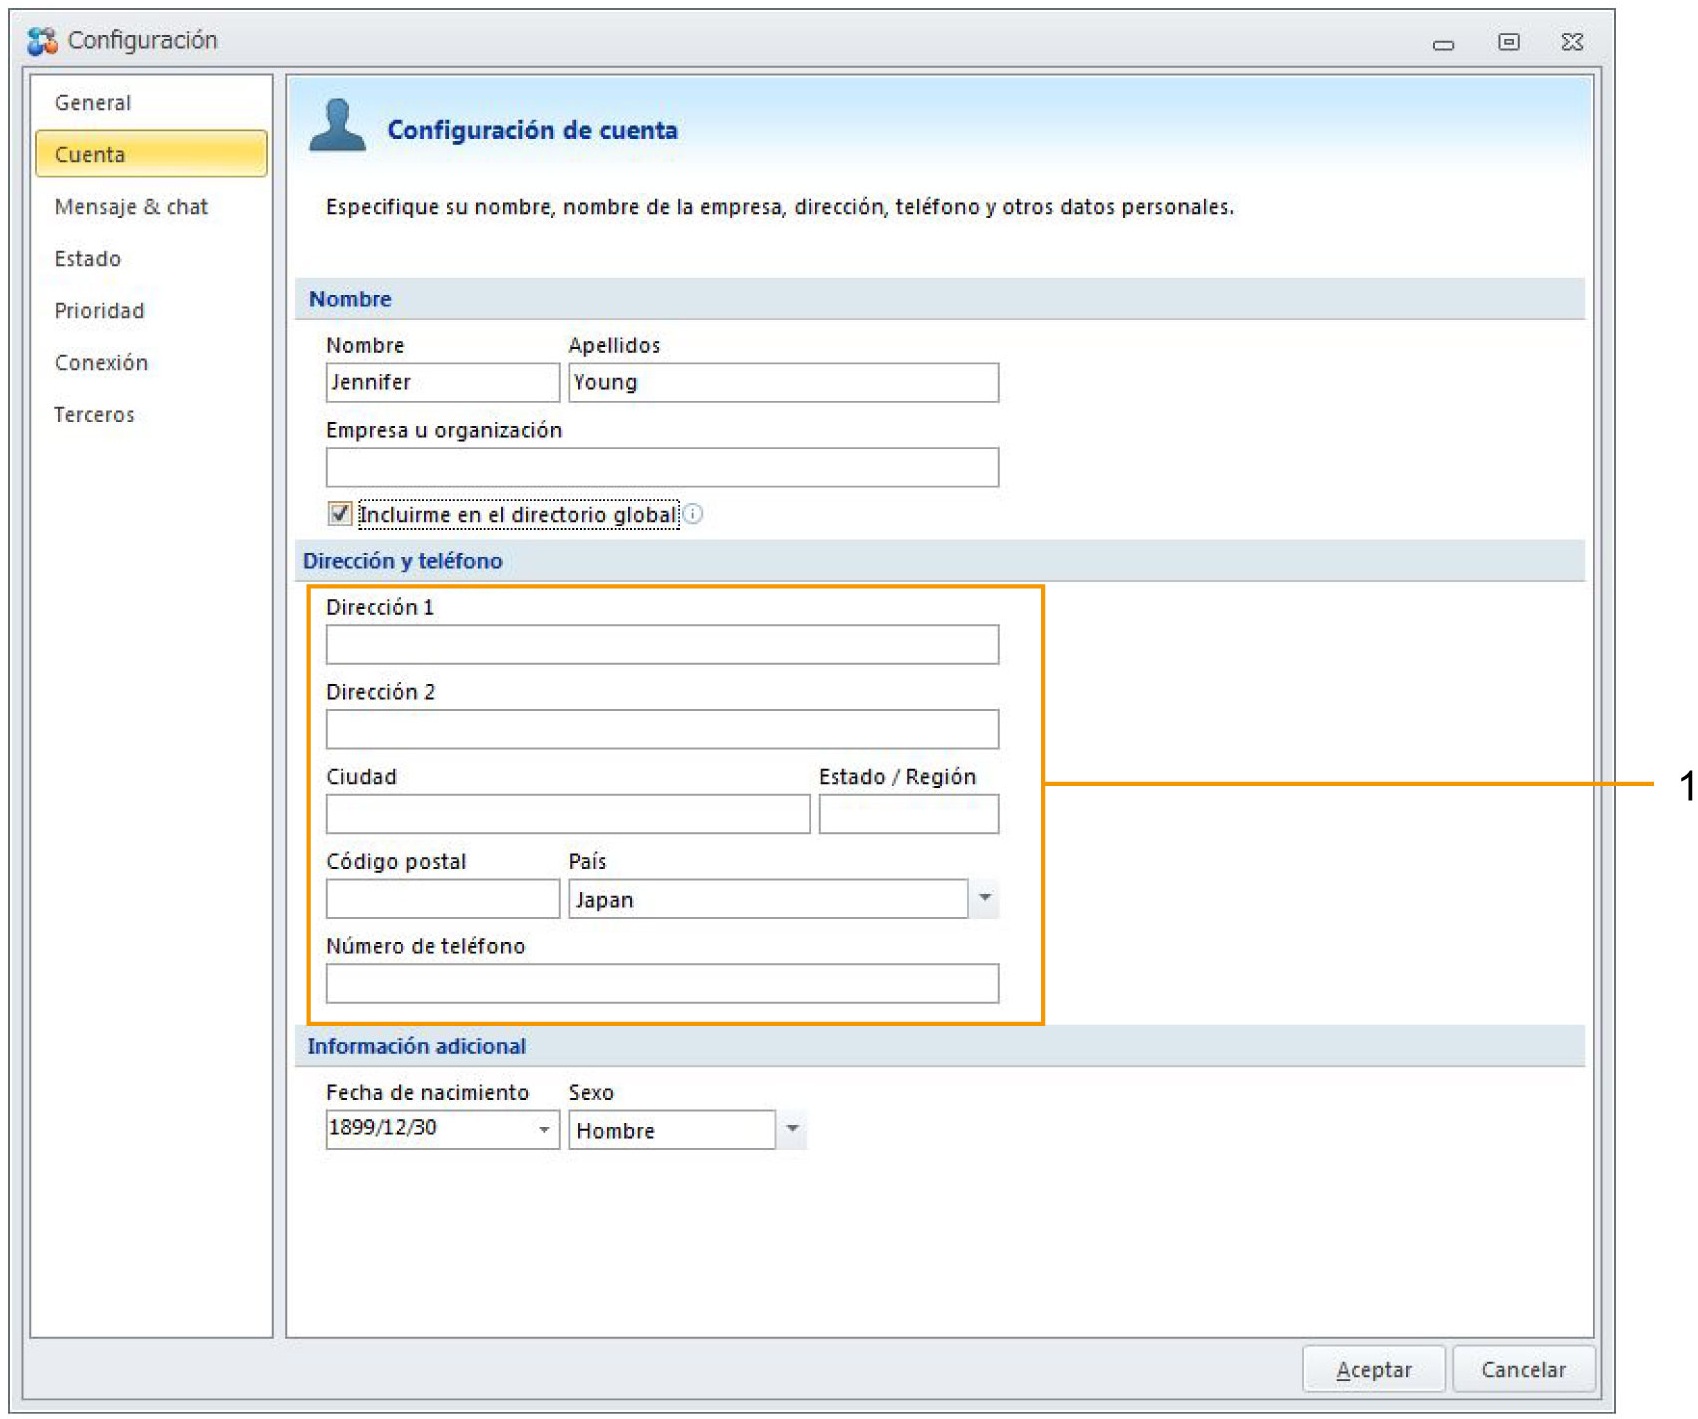Open the Conexión settings

point(151,363)
